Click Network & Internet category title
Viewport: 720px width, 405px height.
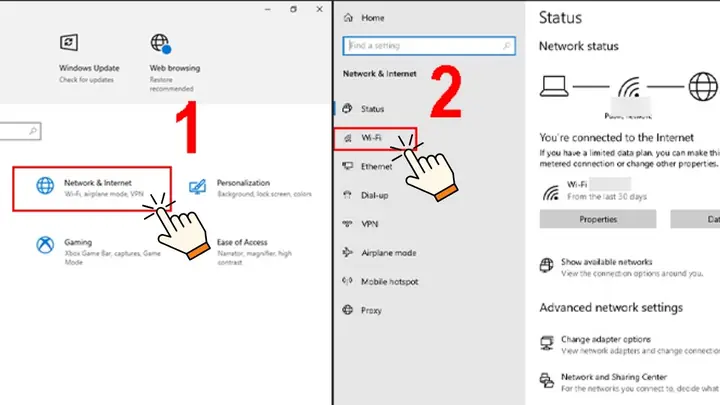98,183
